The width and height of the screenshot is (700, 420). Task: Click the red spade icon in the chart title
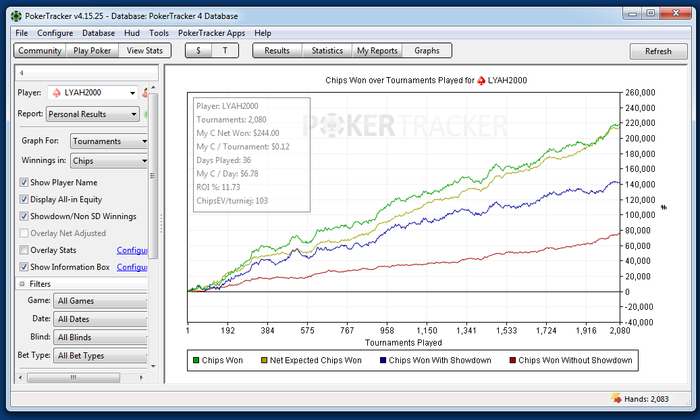coord(481,81)
